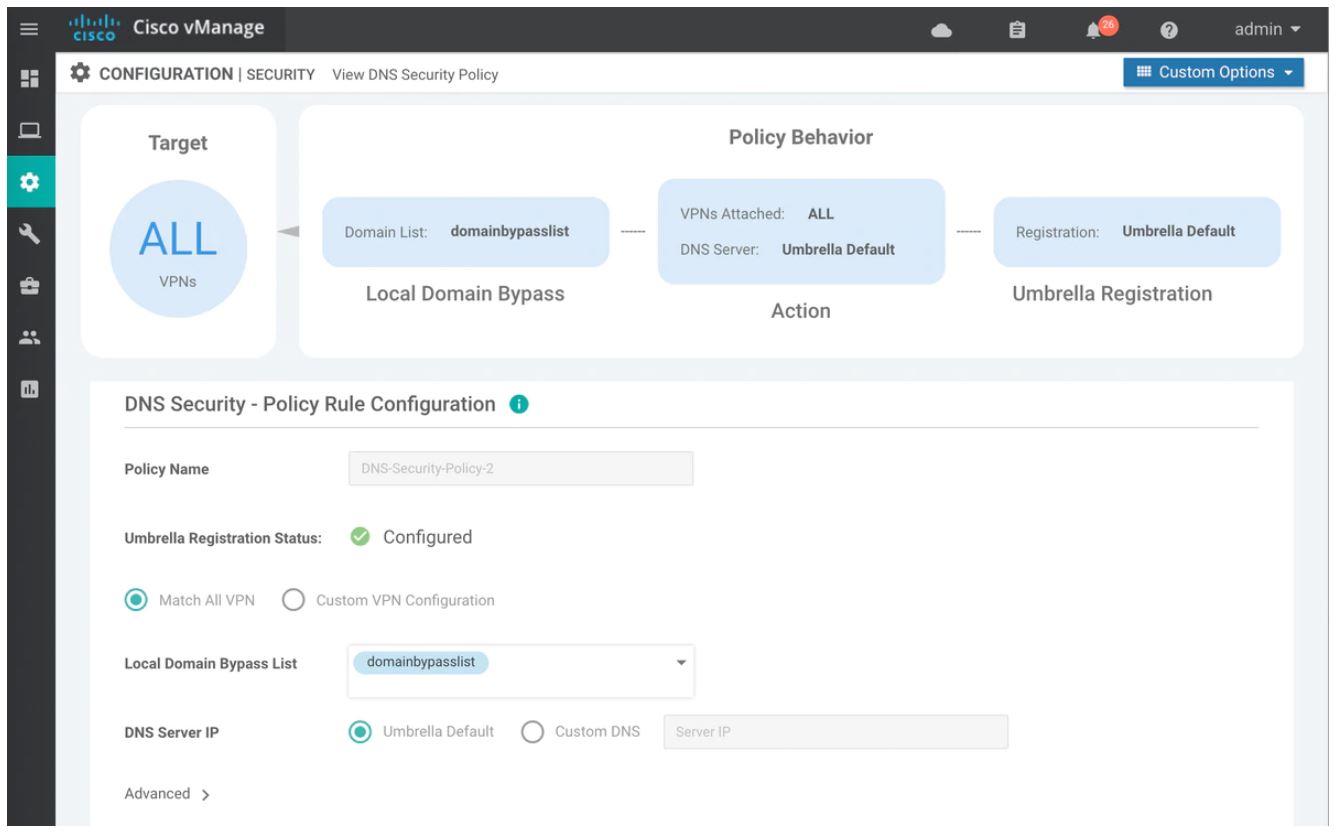Image resolution: width=1335 pixels, height=833 pixels.
Task: Open the Local Domain Bypass List dropdown
Action: click(x=682, y=663)
